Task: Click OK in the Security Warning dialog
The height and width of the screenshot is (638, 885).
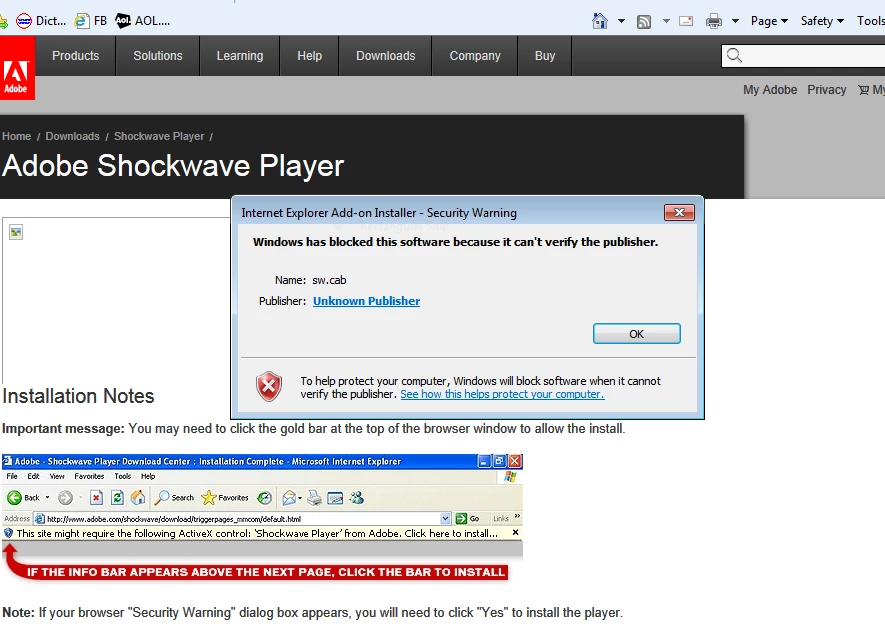Action: (x=637, y=334)
